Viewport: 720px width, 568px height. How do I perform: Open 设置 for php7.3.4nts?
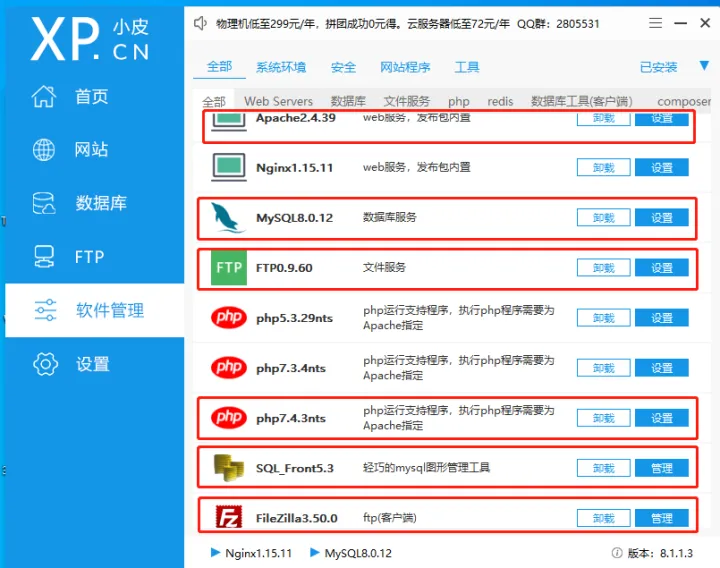[662, 368]
